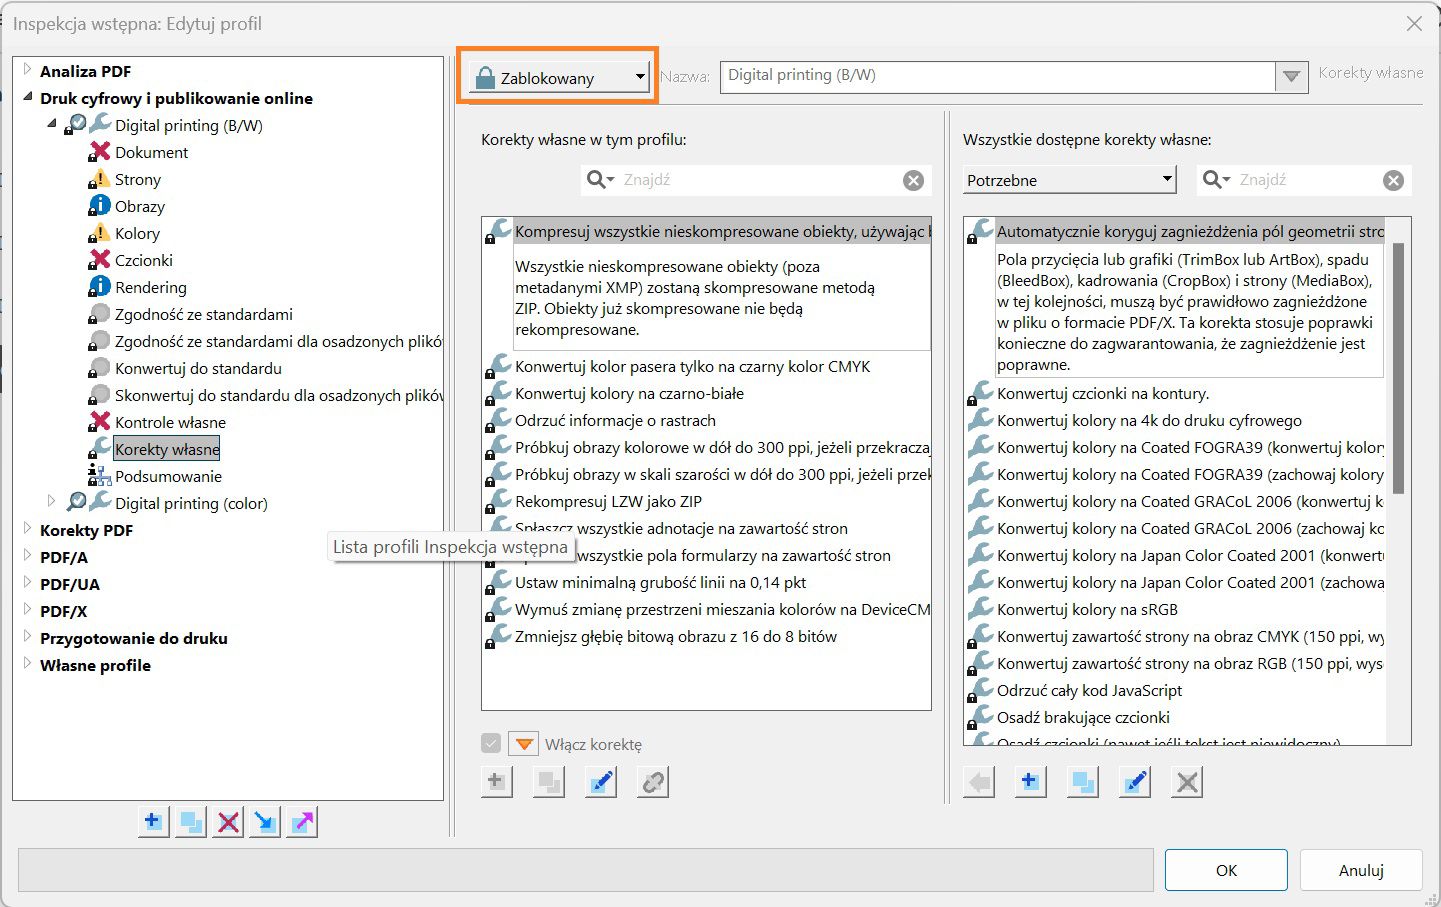Viewport: 1441px width, 907px height.
Task: Click the duplicate icon below the available fixups list
Action: tap(1082, 781)
